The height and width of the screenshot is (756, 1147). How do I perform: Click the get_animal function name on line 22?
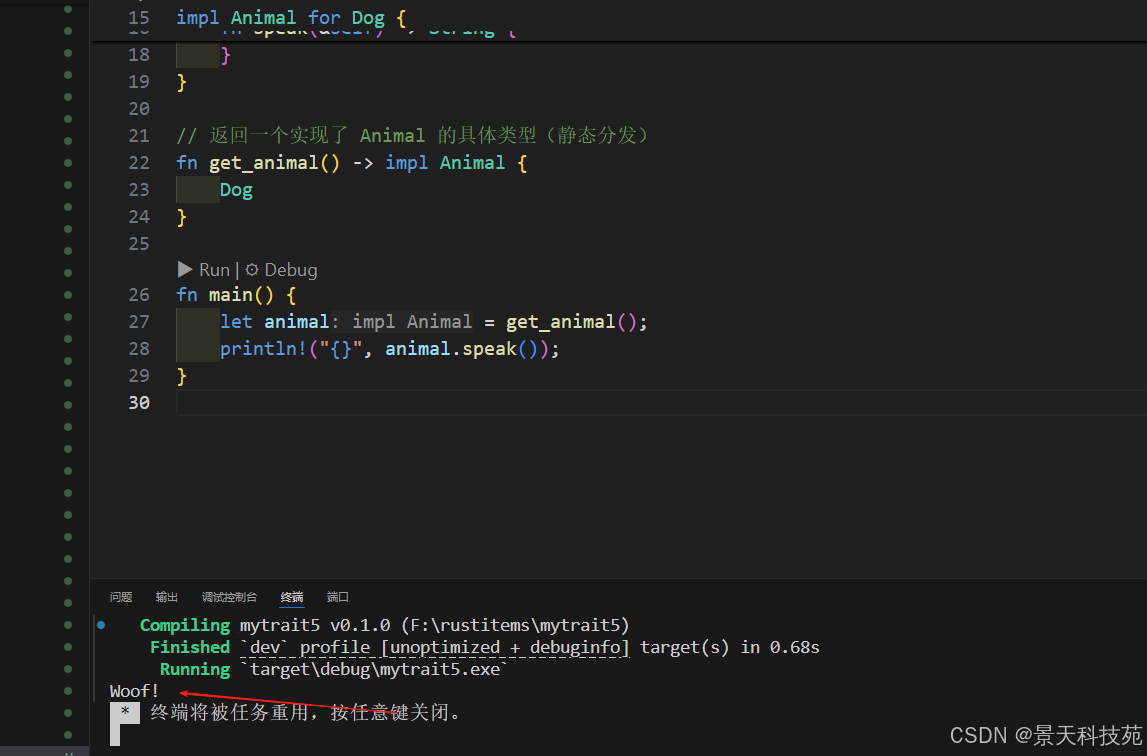[x=263, y=162]
